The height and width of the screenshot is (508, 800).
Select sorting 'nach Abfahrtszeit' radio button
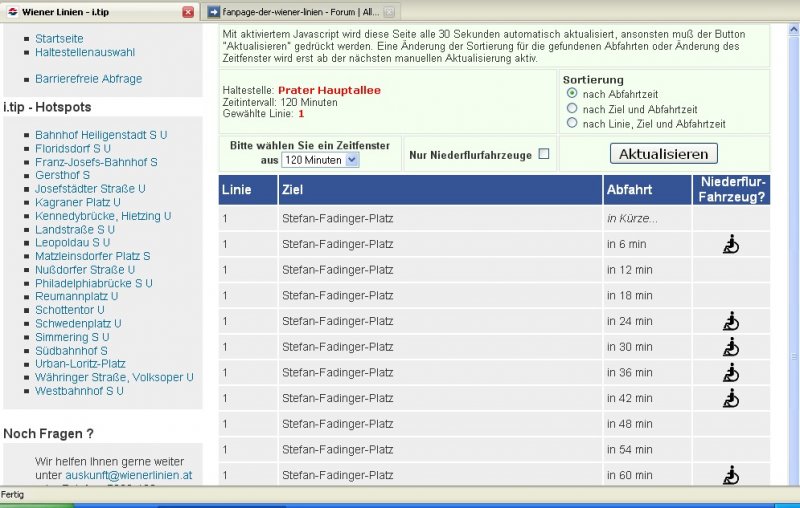[572, 93]
